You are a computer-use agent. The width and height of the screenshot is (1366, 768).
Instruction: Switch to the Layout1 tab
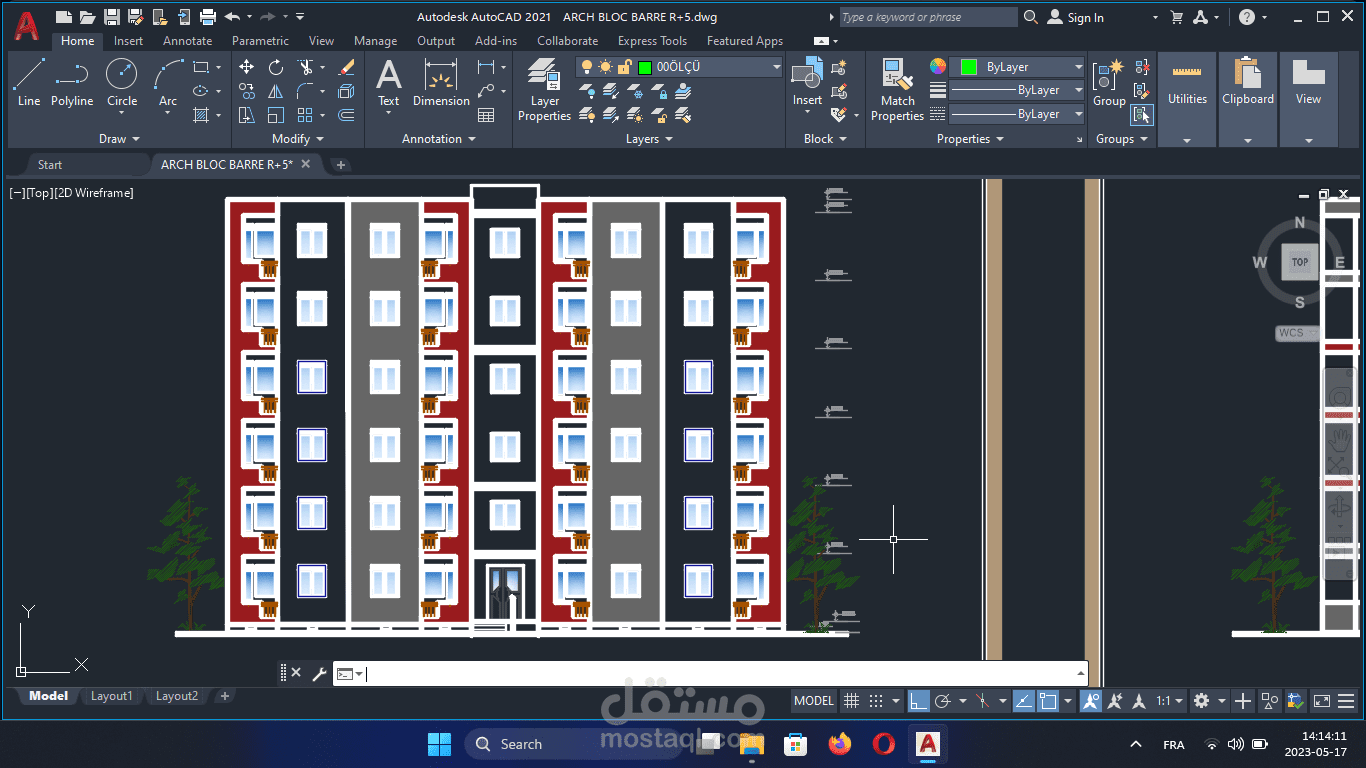pos(112,696)
